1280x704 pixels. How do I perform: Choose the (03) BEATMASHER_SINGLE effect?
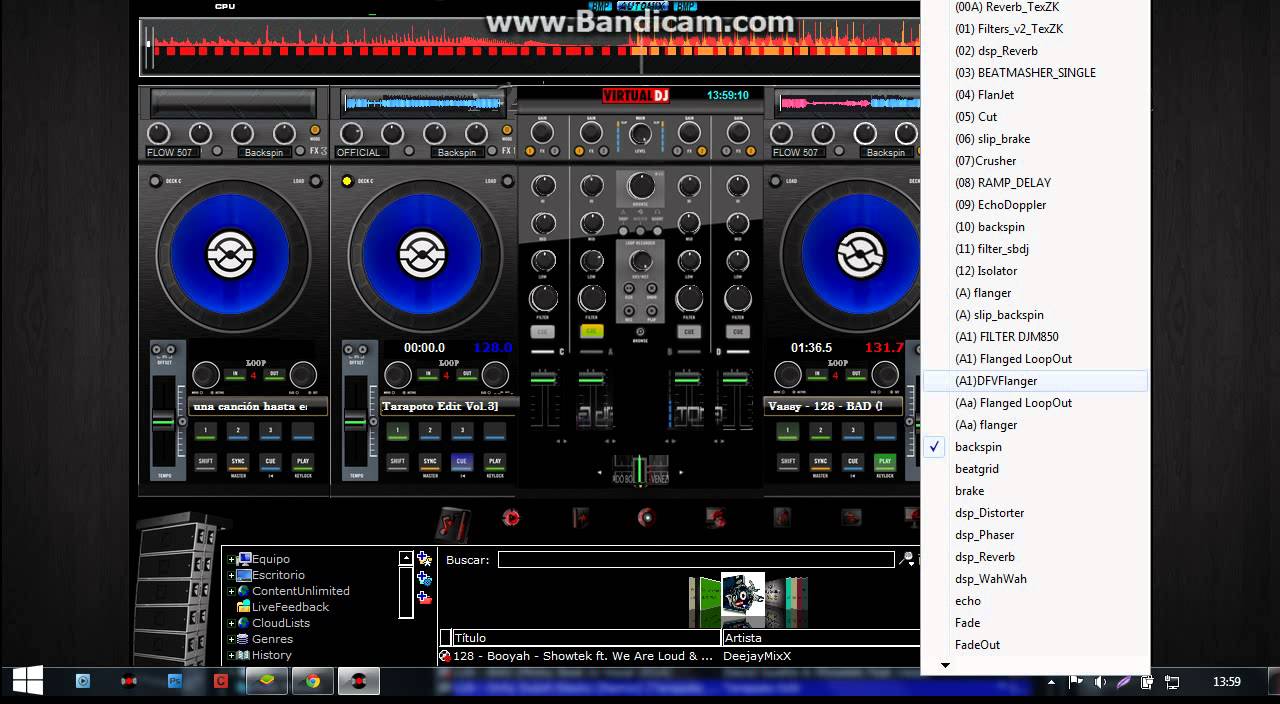tap(1035, 73)
